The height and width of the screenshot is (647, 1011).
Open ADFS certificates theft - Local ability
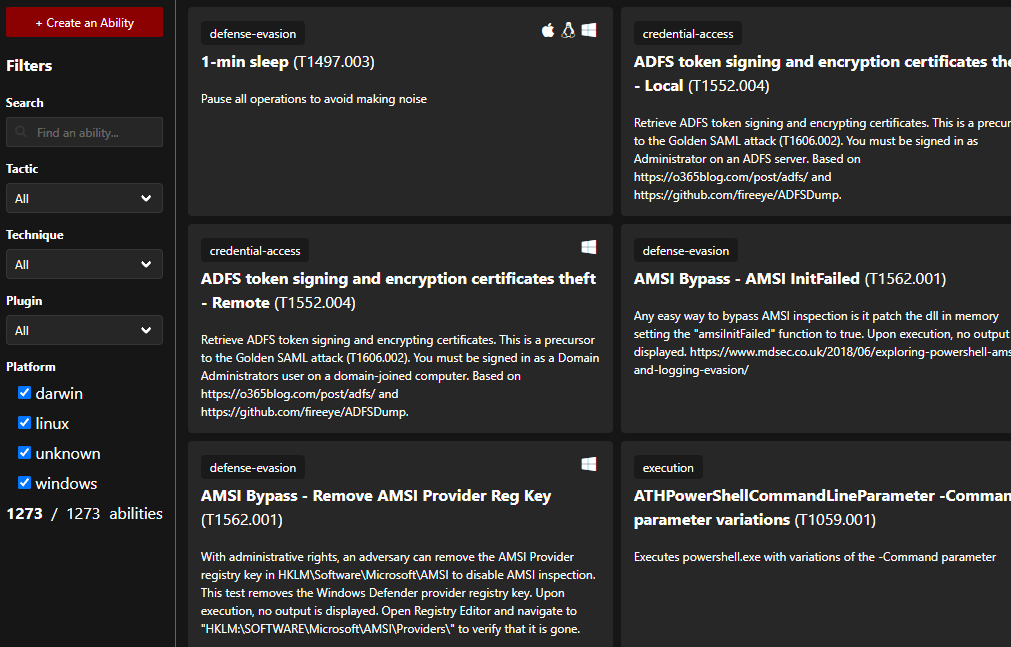point(816,112)
